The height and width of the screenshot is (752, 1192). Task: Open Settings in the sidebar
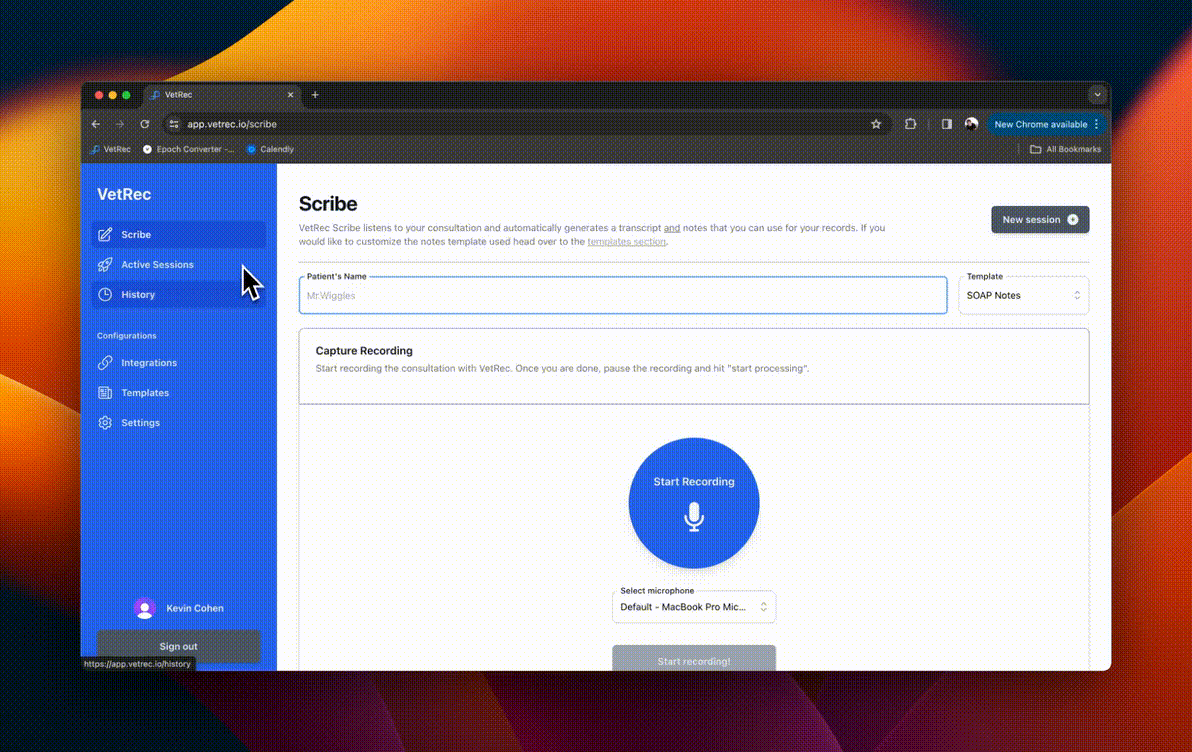(179, 423)
